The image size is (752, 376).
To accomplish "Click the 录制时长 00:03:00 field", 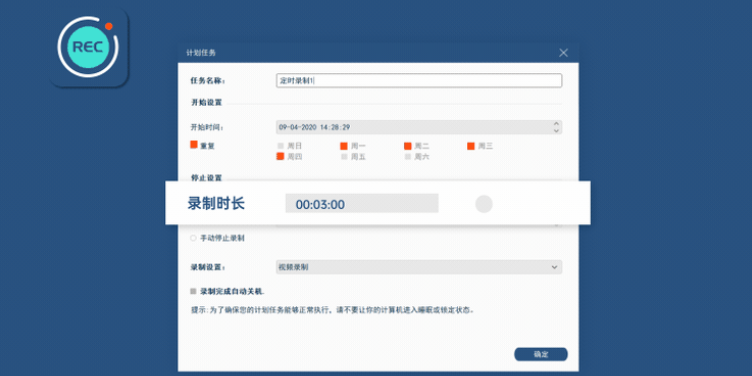I will tap(362, 203).
